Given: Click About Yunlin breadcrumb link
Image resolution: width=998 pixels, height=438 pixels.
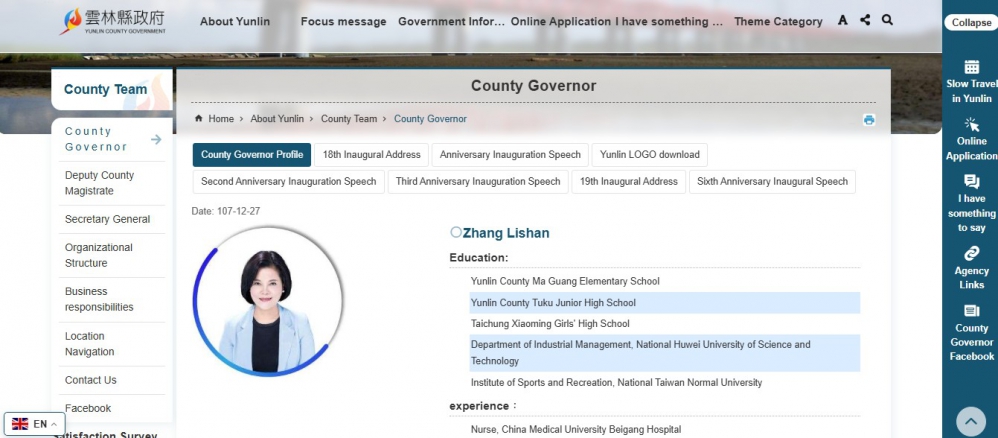Looking at the screenshot, I should pos(277,119).
